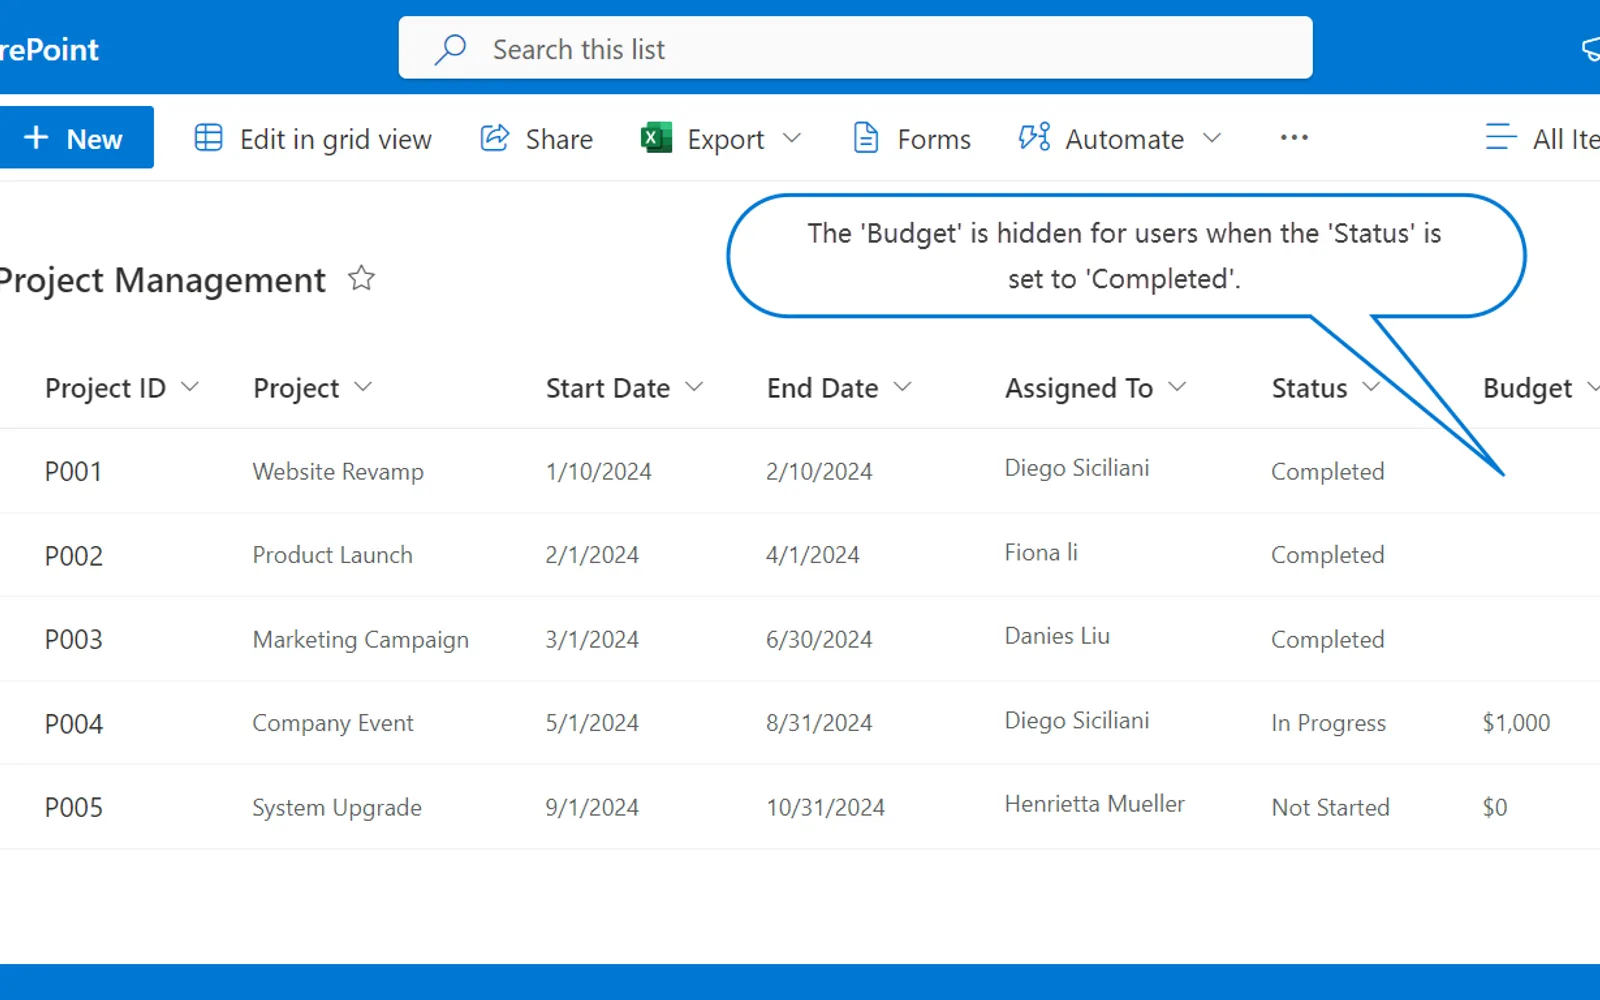
Task: Open Project column header chevron
Action: coord(363,387)
